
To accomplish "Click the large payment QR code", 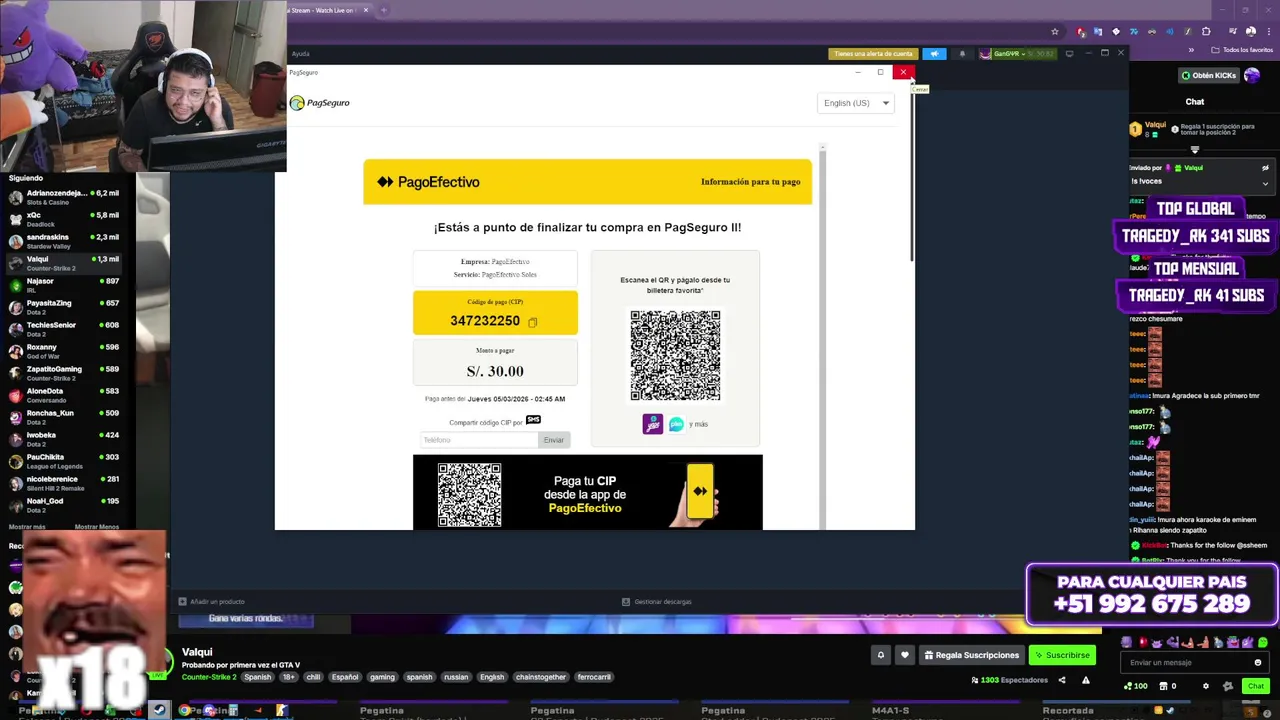I will point(675,355).
